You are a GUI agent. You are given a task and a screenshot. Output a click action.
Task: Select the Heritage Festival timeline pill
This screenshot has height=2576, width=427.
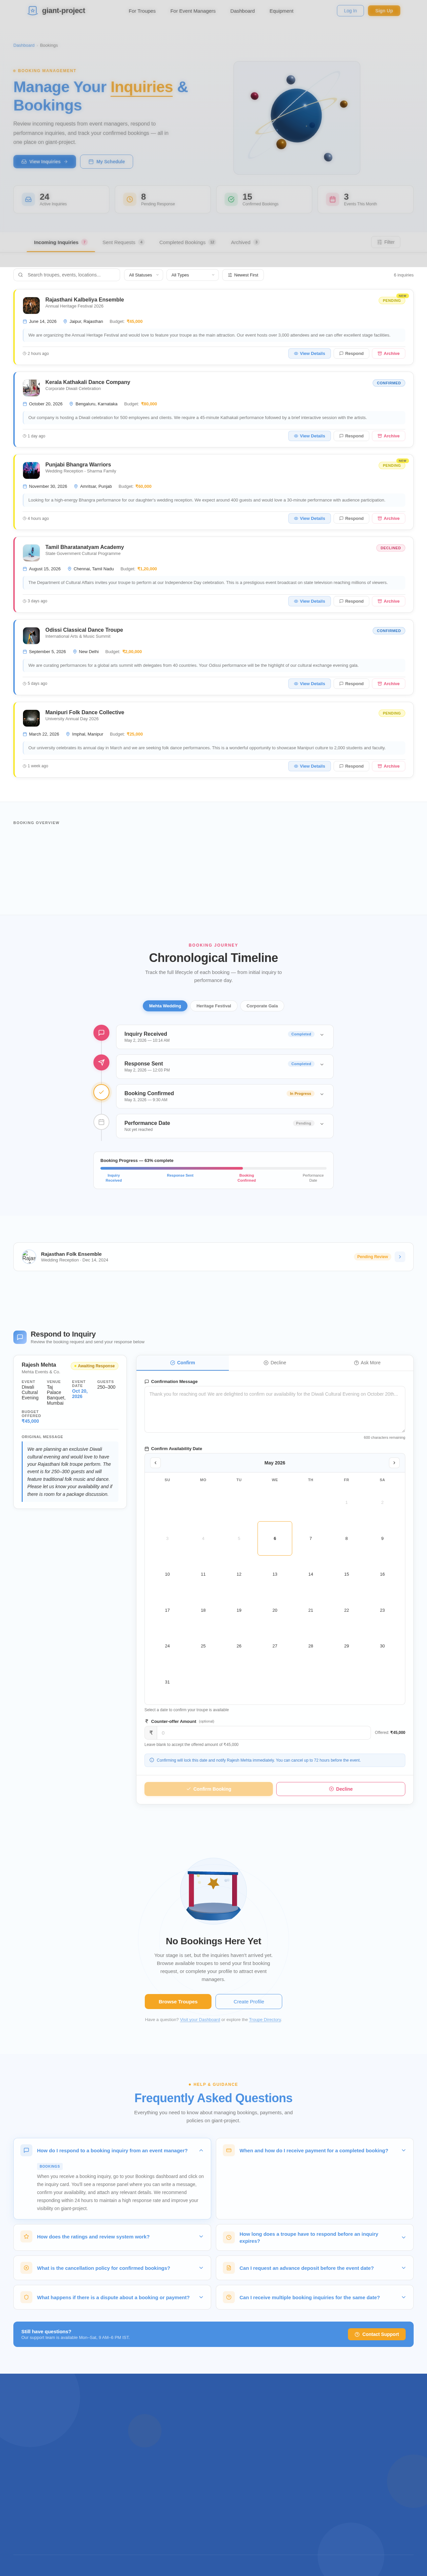[214, 1006]
